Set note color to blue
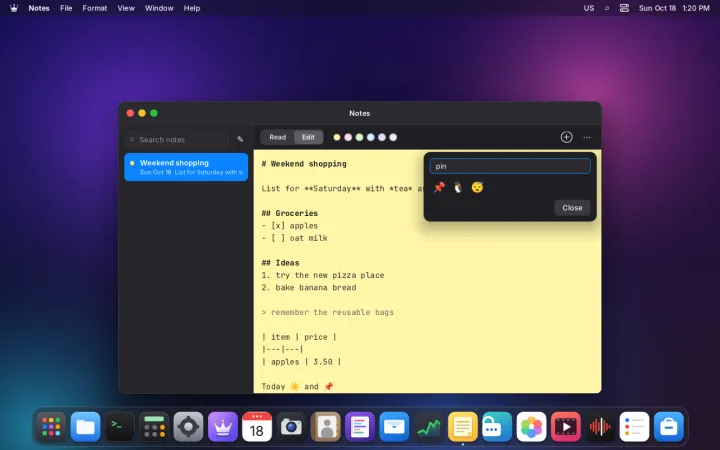 [371, 137]
